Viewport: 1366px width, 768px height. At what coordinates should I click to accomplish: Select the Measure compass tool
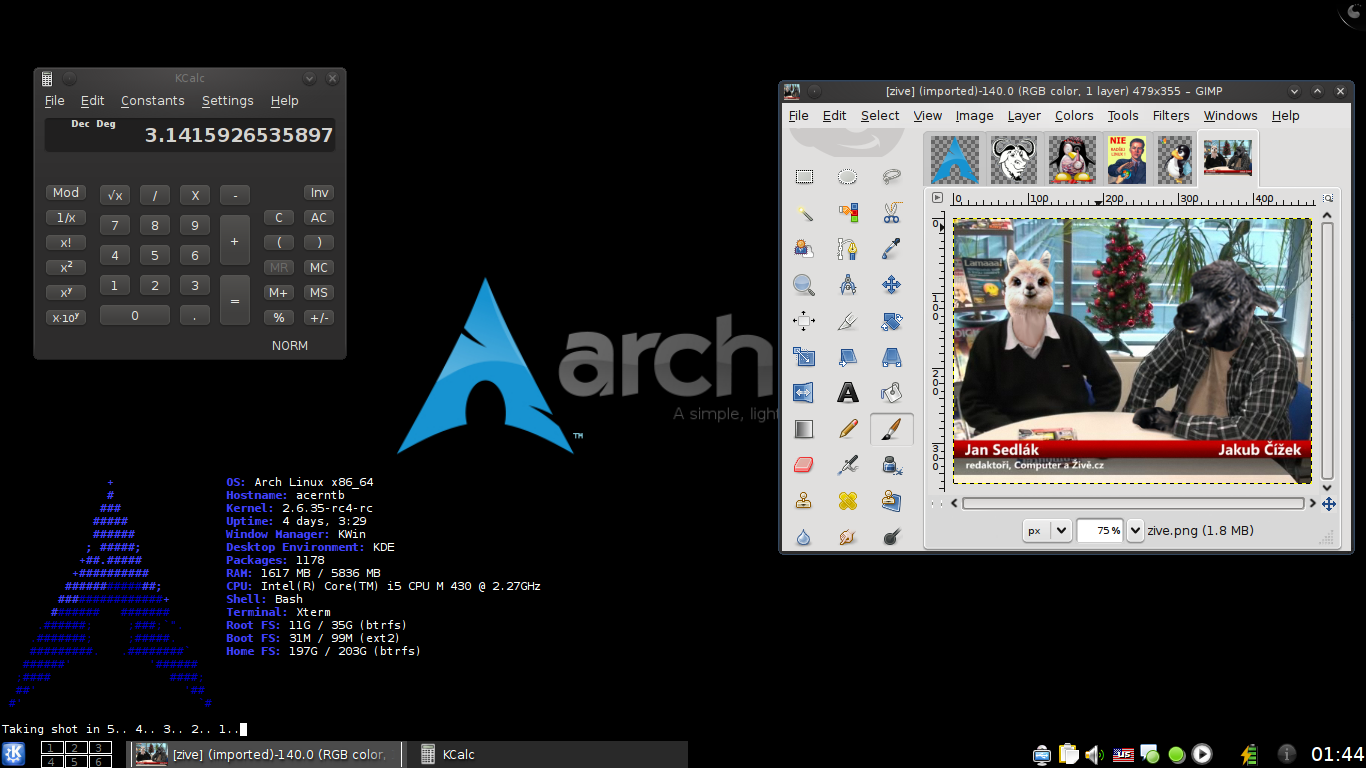click(x=848, y=285)
